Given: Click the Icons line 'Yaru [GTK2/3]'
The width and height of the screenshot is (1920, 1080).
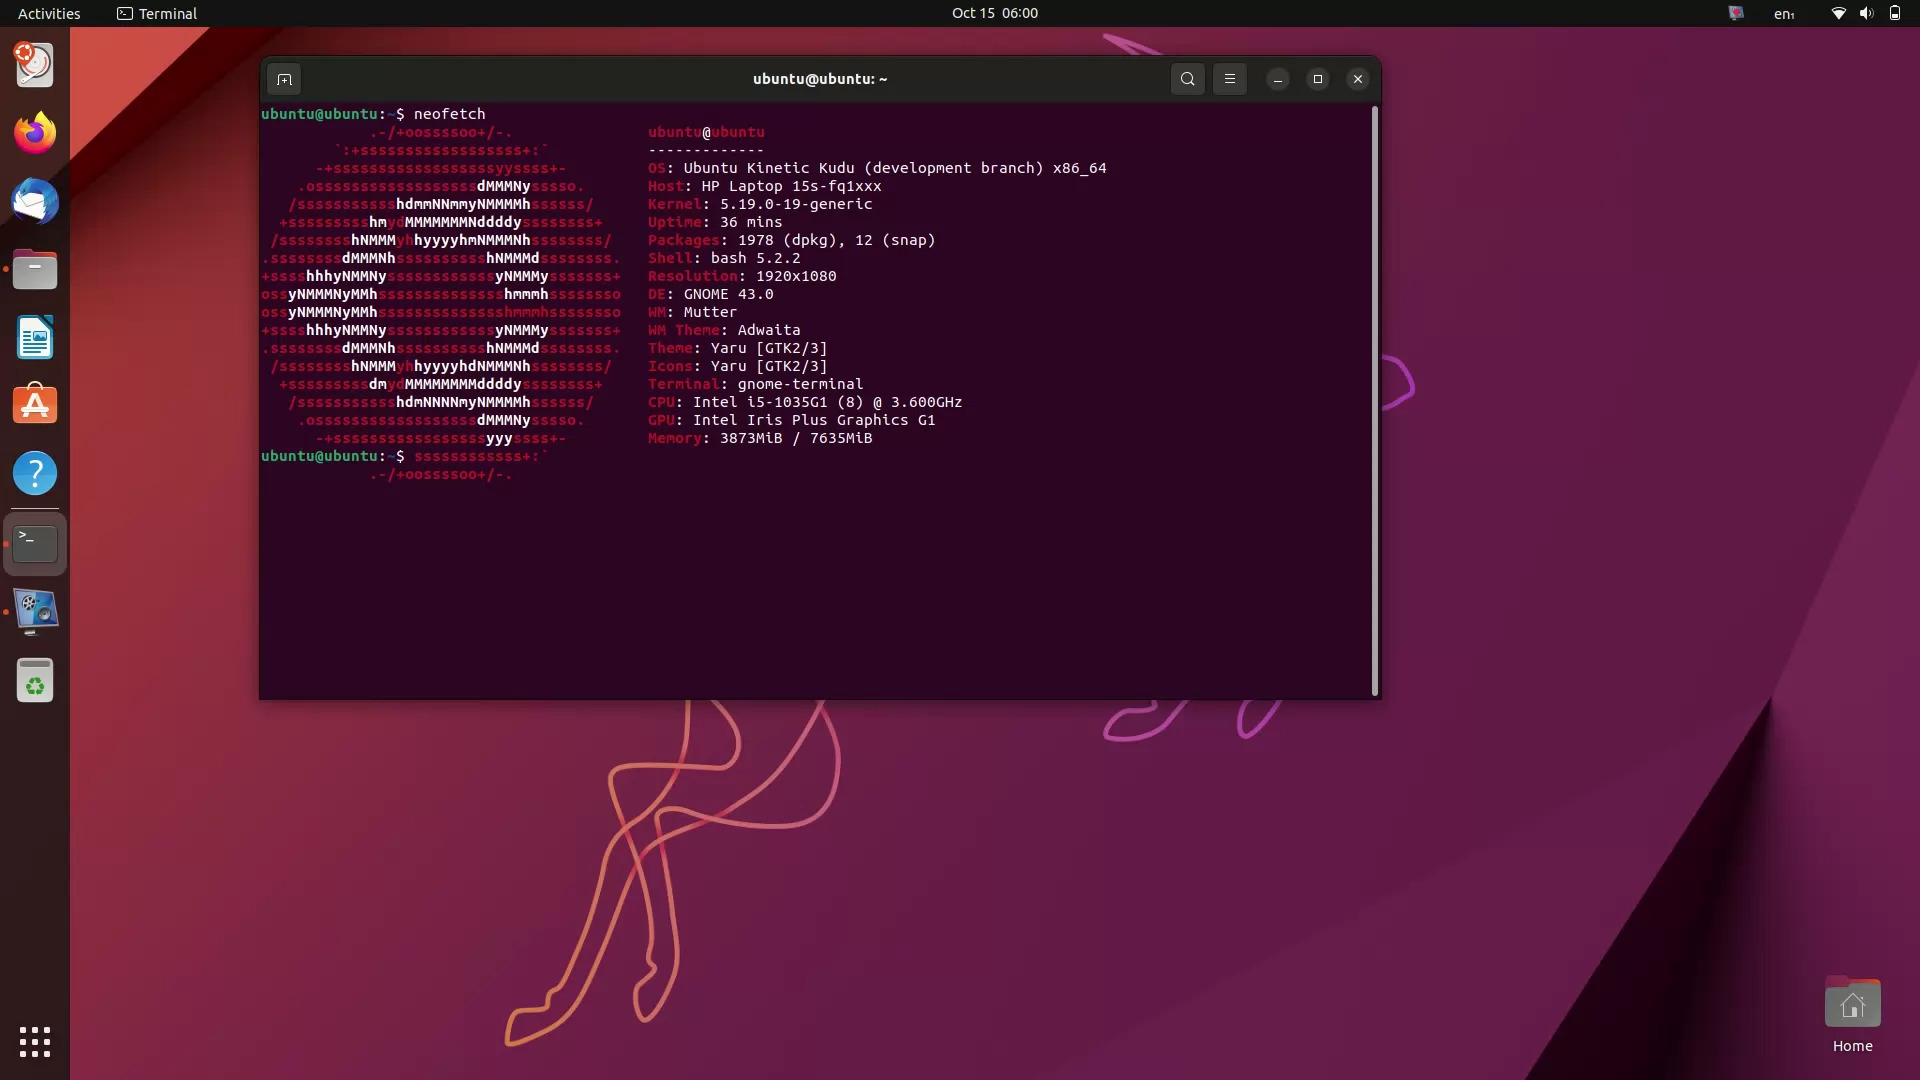Looking at the screenshot, I should 769,366.
